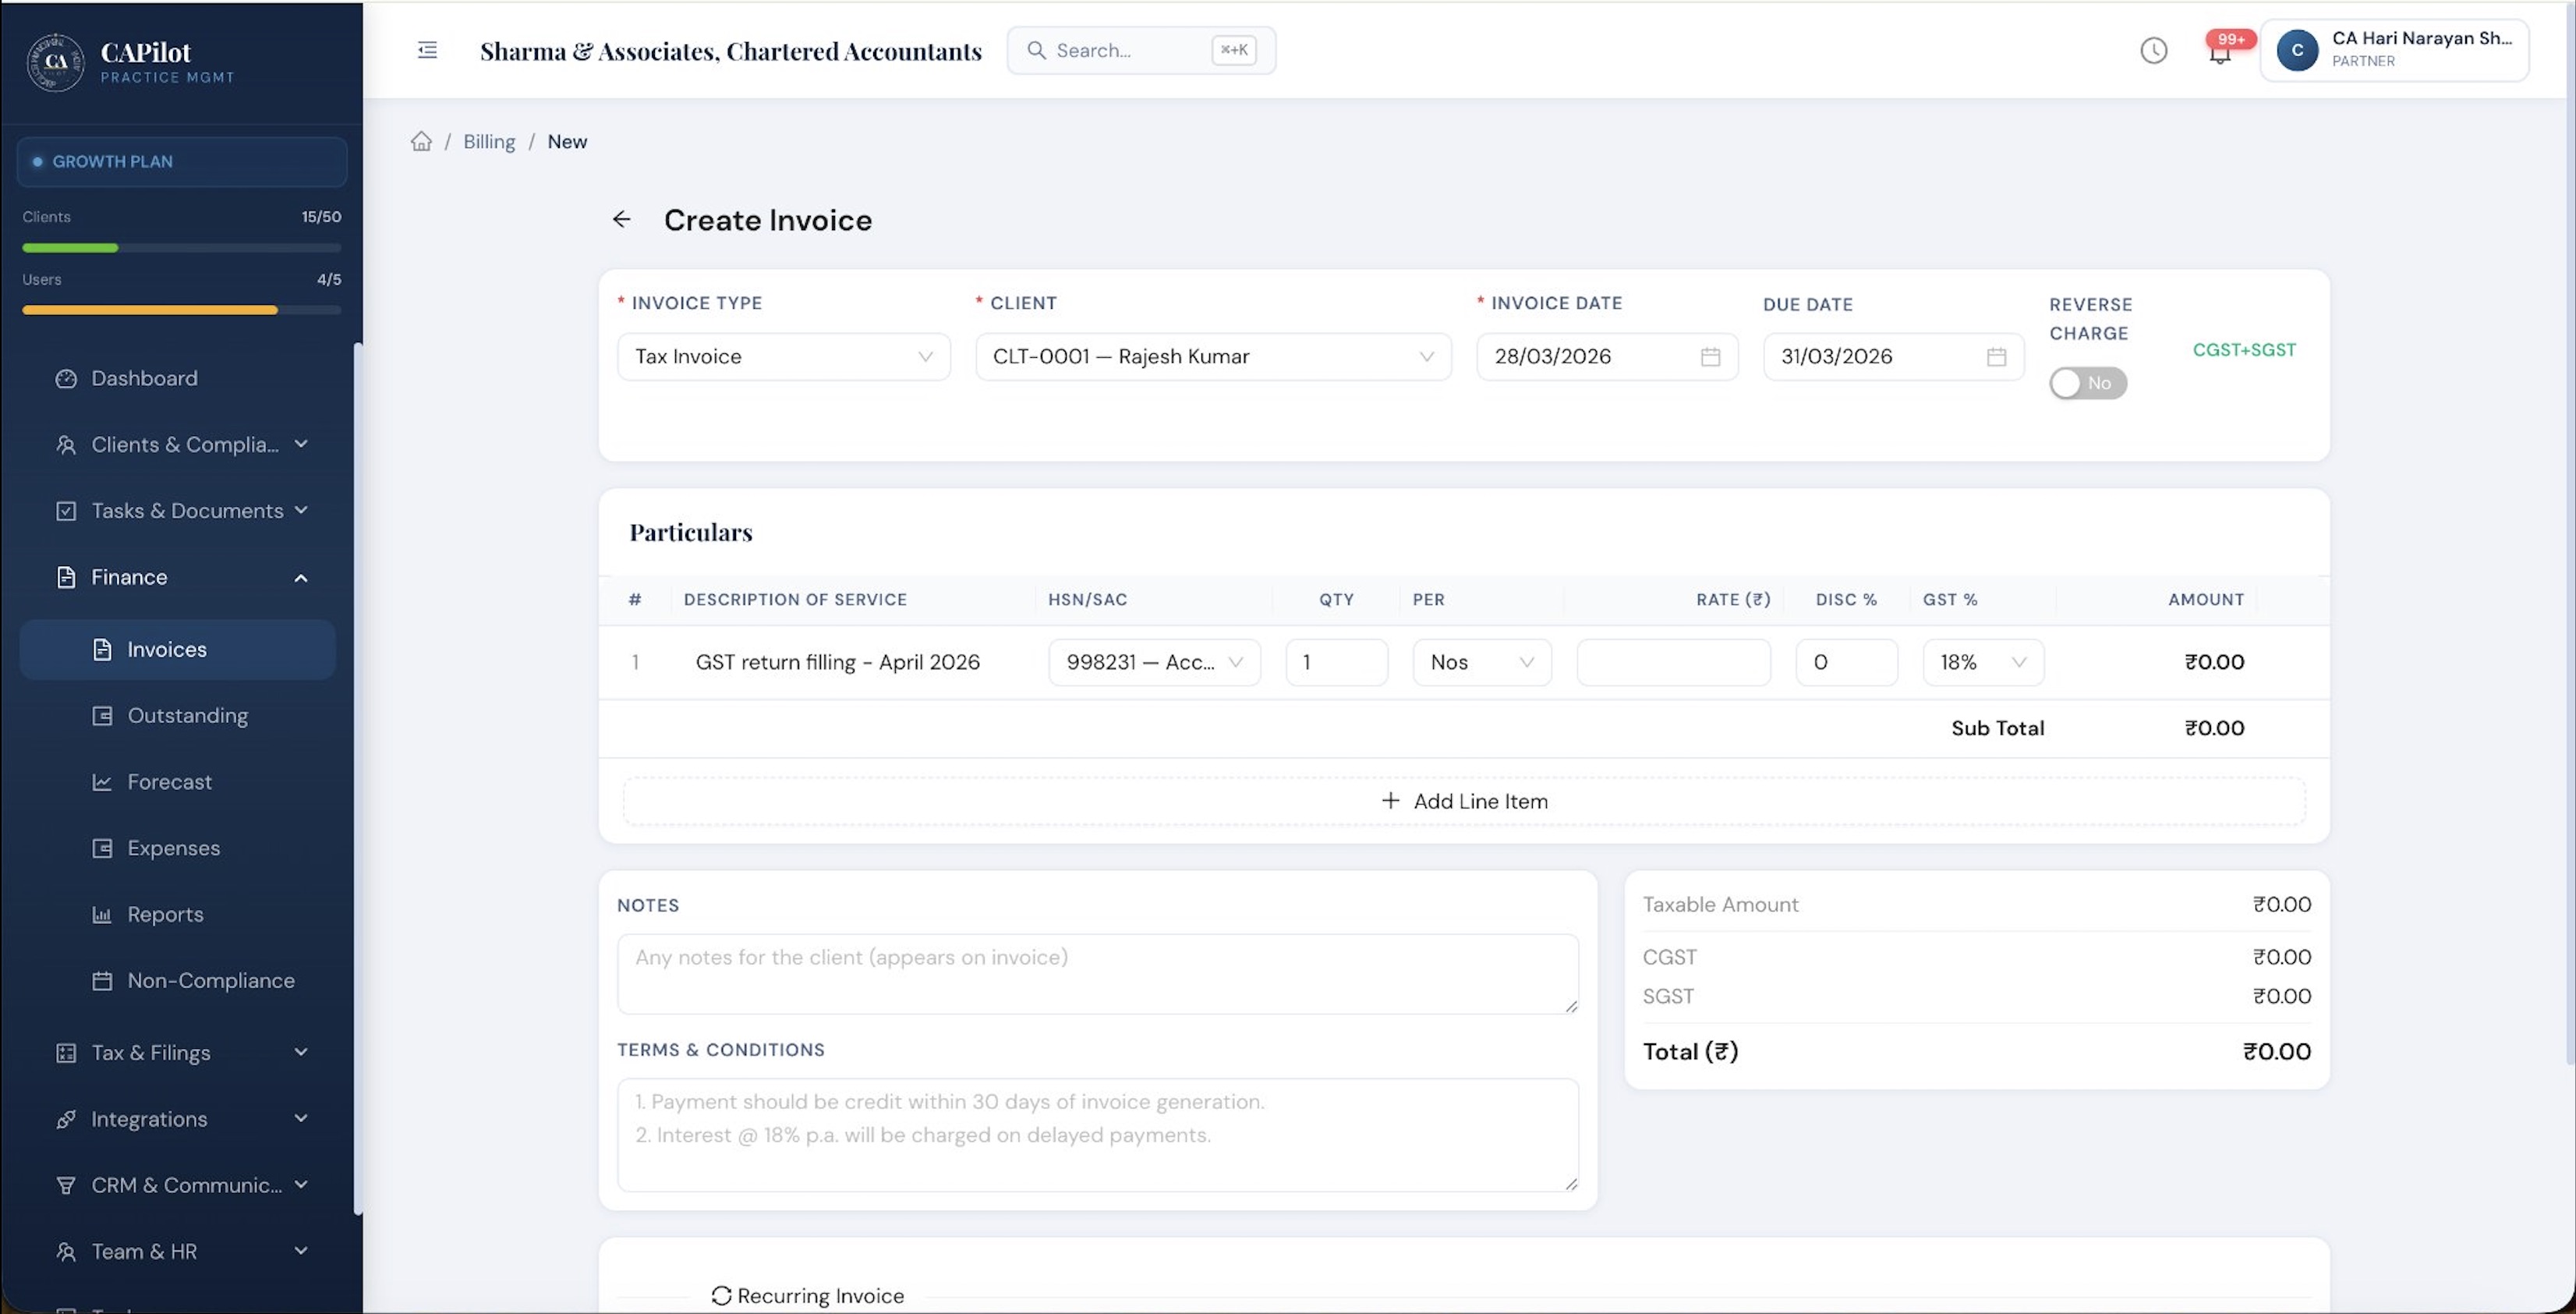The width and height of the screenshot is (2576, 1314).
Task: Click the Recurring Invoice refresh icon
Action: pyautogui.click(x=721, y=1295)
